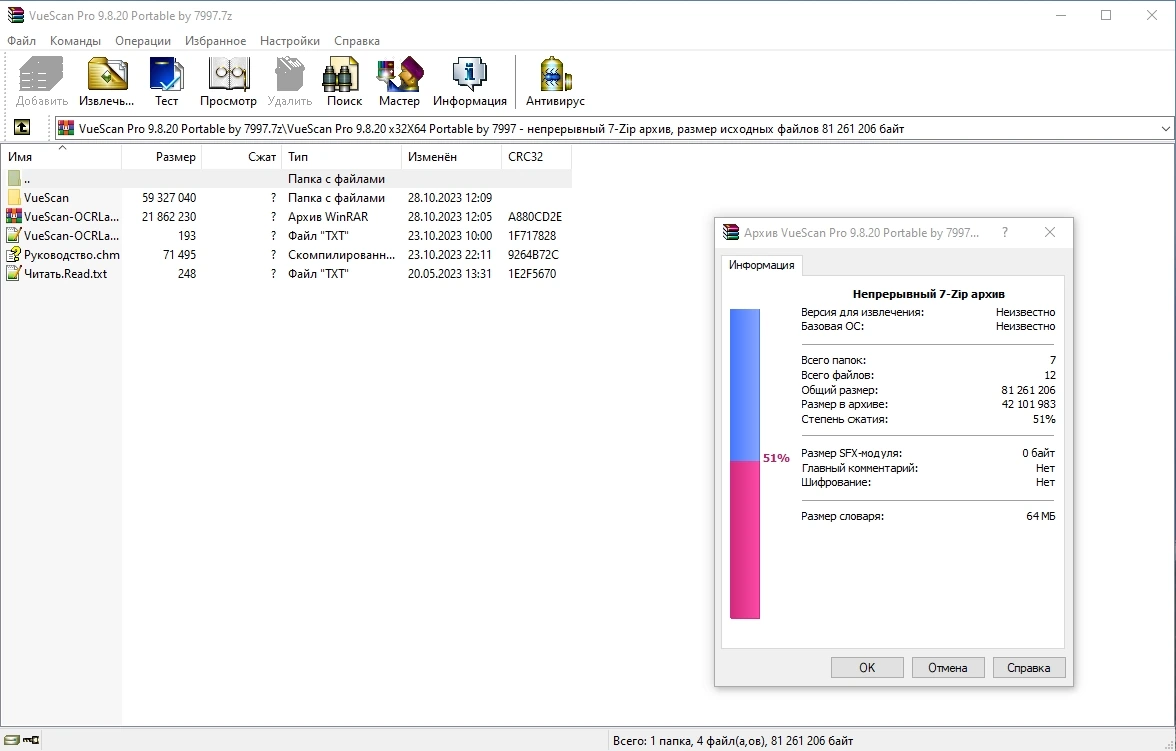1176x751 pixels.
Task: Click the size value 59 327 040
Action: 169,198
